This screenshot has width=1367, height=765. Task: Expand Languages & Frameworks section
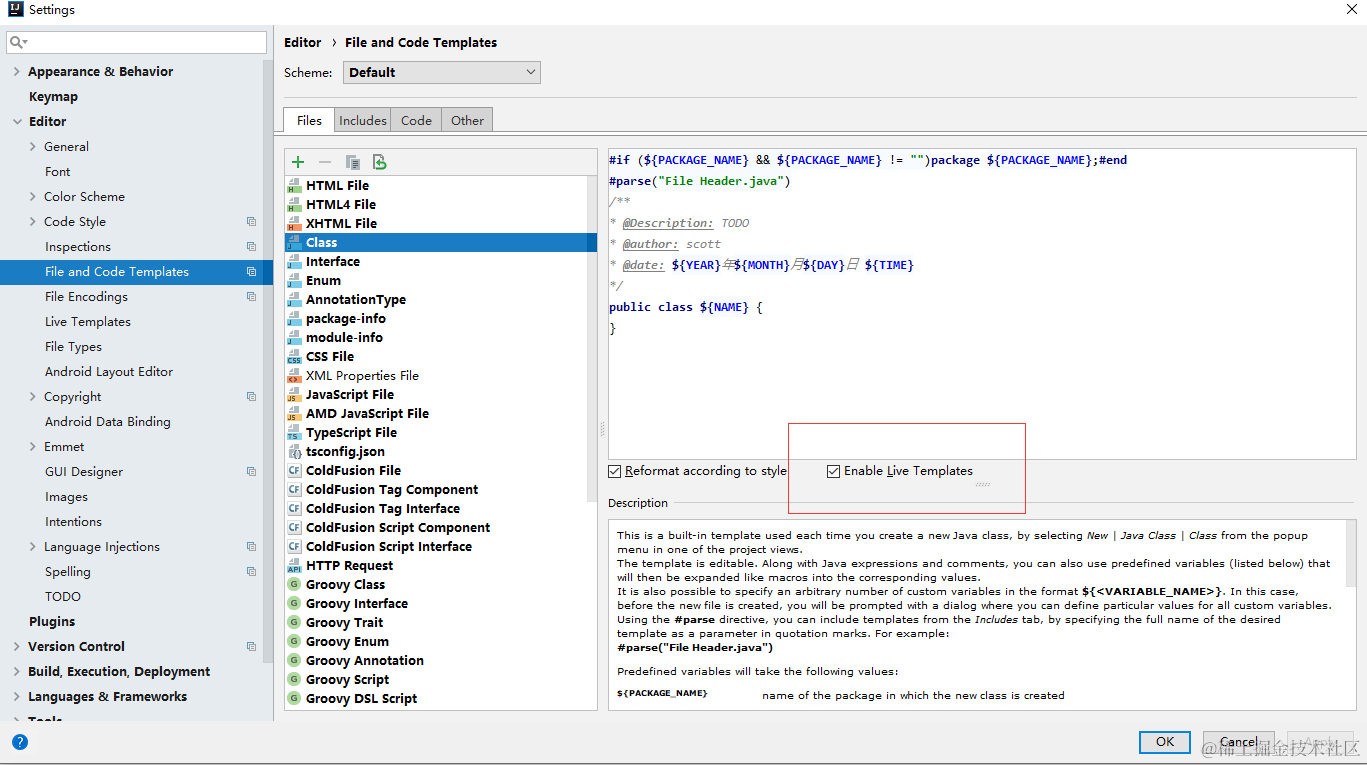click(17, 697)
